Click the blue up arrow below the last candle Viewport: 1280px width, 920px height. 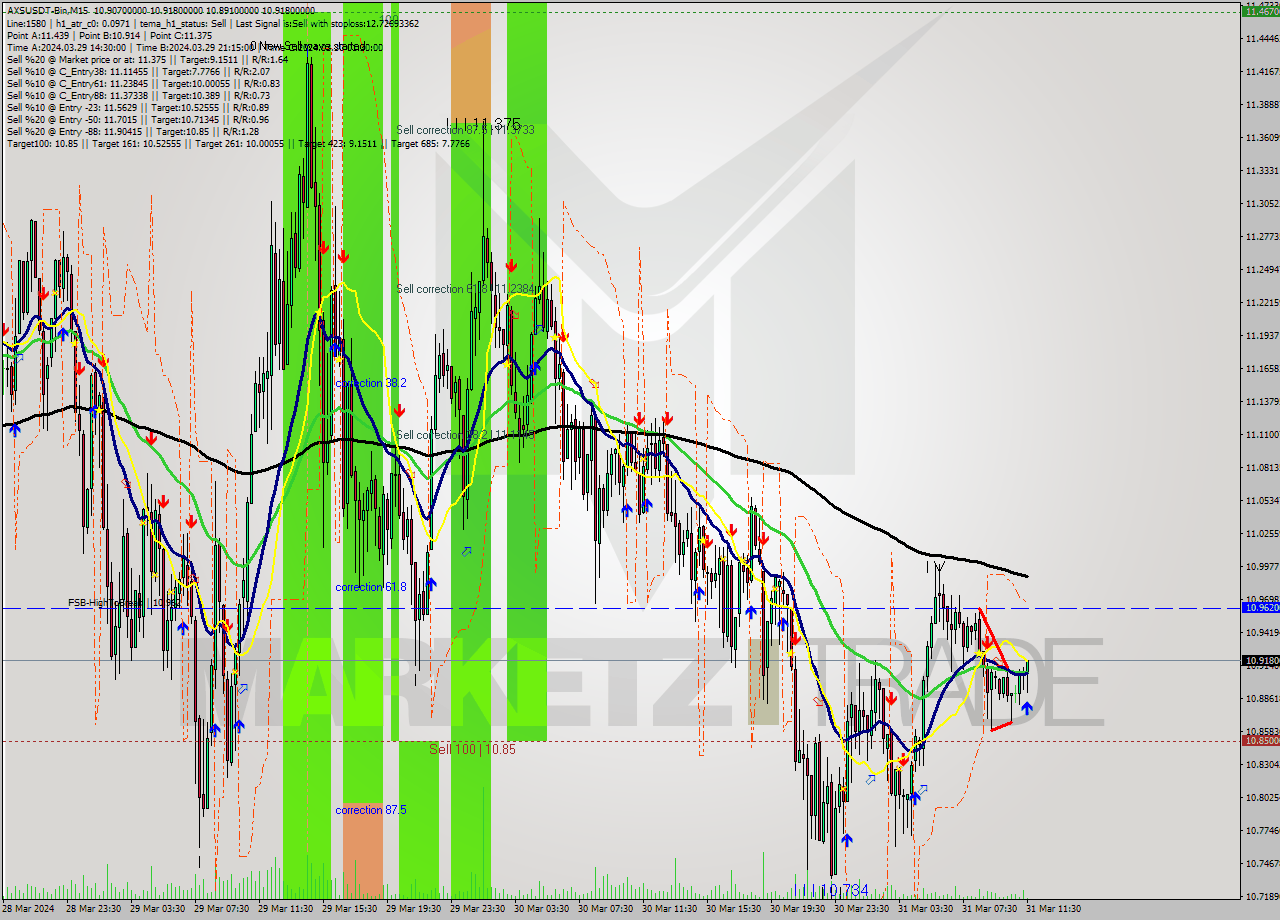tap(1026, 708)
